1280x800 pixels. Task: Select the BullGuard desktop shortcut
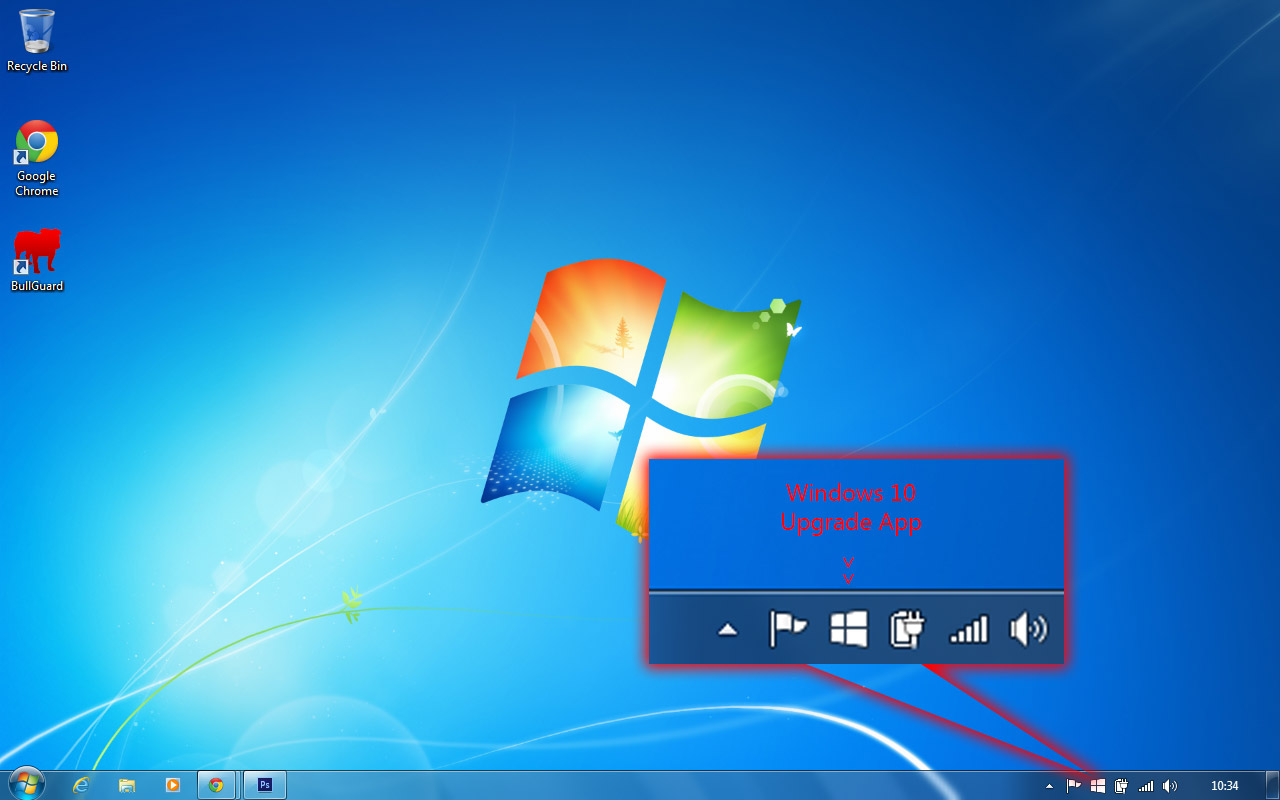37,260
